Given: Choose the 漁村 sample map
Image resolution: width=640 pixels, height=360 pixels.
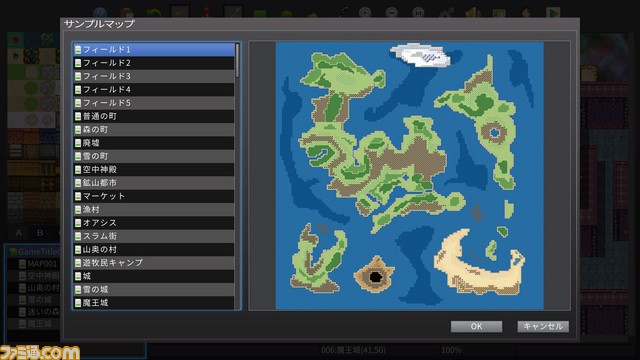Looking at the screenshot, I should click(154, 209).
